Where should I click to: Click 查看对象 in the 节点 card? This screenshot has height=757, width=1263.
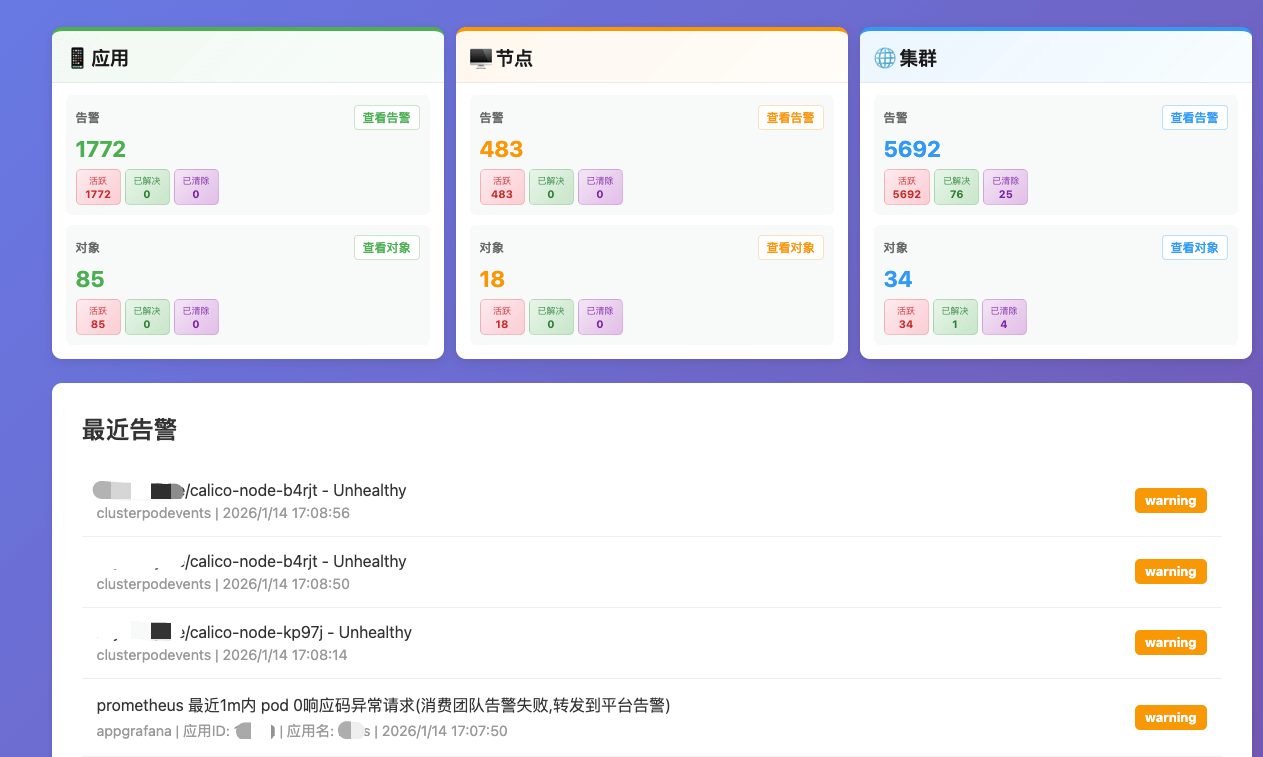[x=790, y=248]
